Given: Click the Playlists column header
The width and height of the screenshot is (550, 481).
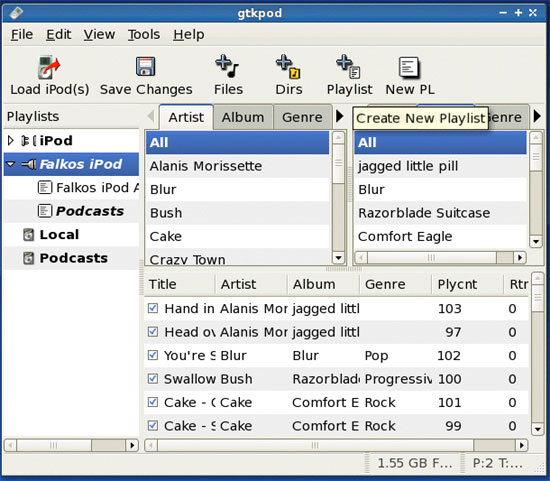Looking at the screenshot, I should pyautogui.click(x=72, y=116).
